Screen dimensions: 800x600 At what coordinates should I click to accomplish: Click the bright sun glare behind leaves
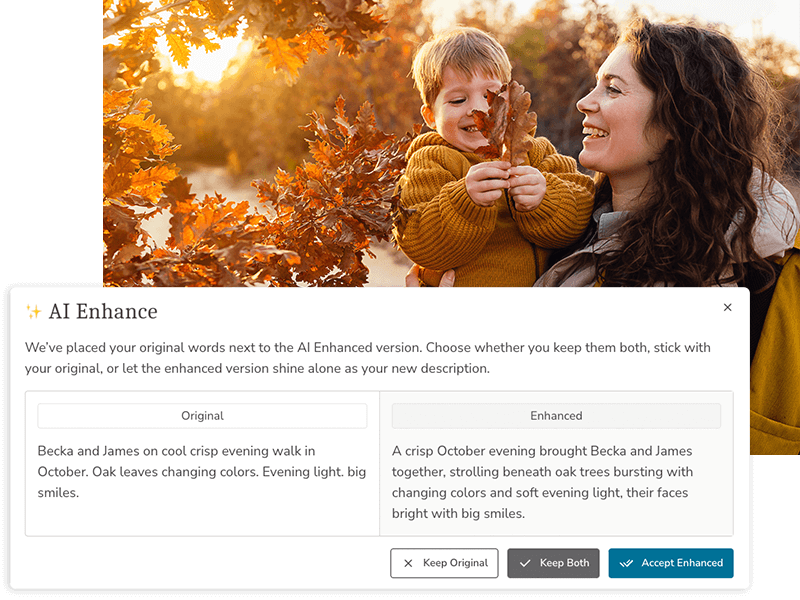204,56
